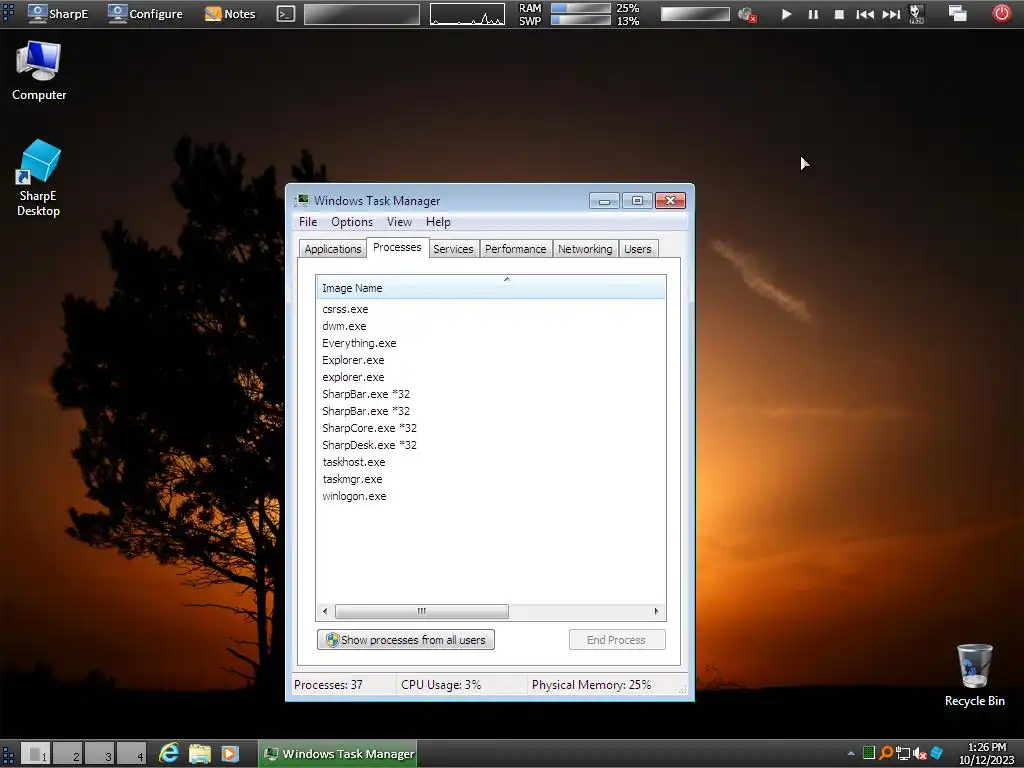Switch to the Networking tab
This screenshot has width=1024, height=768.
point(585,249)
